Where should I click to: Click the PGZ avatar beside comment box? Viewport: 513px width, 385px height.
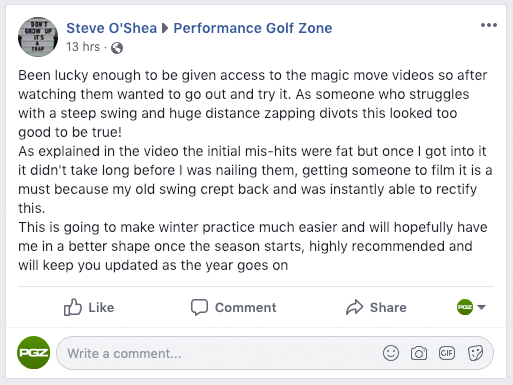(33, 353)
